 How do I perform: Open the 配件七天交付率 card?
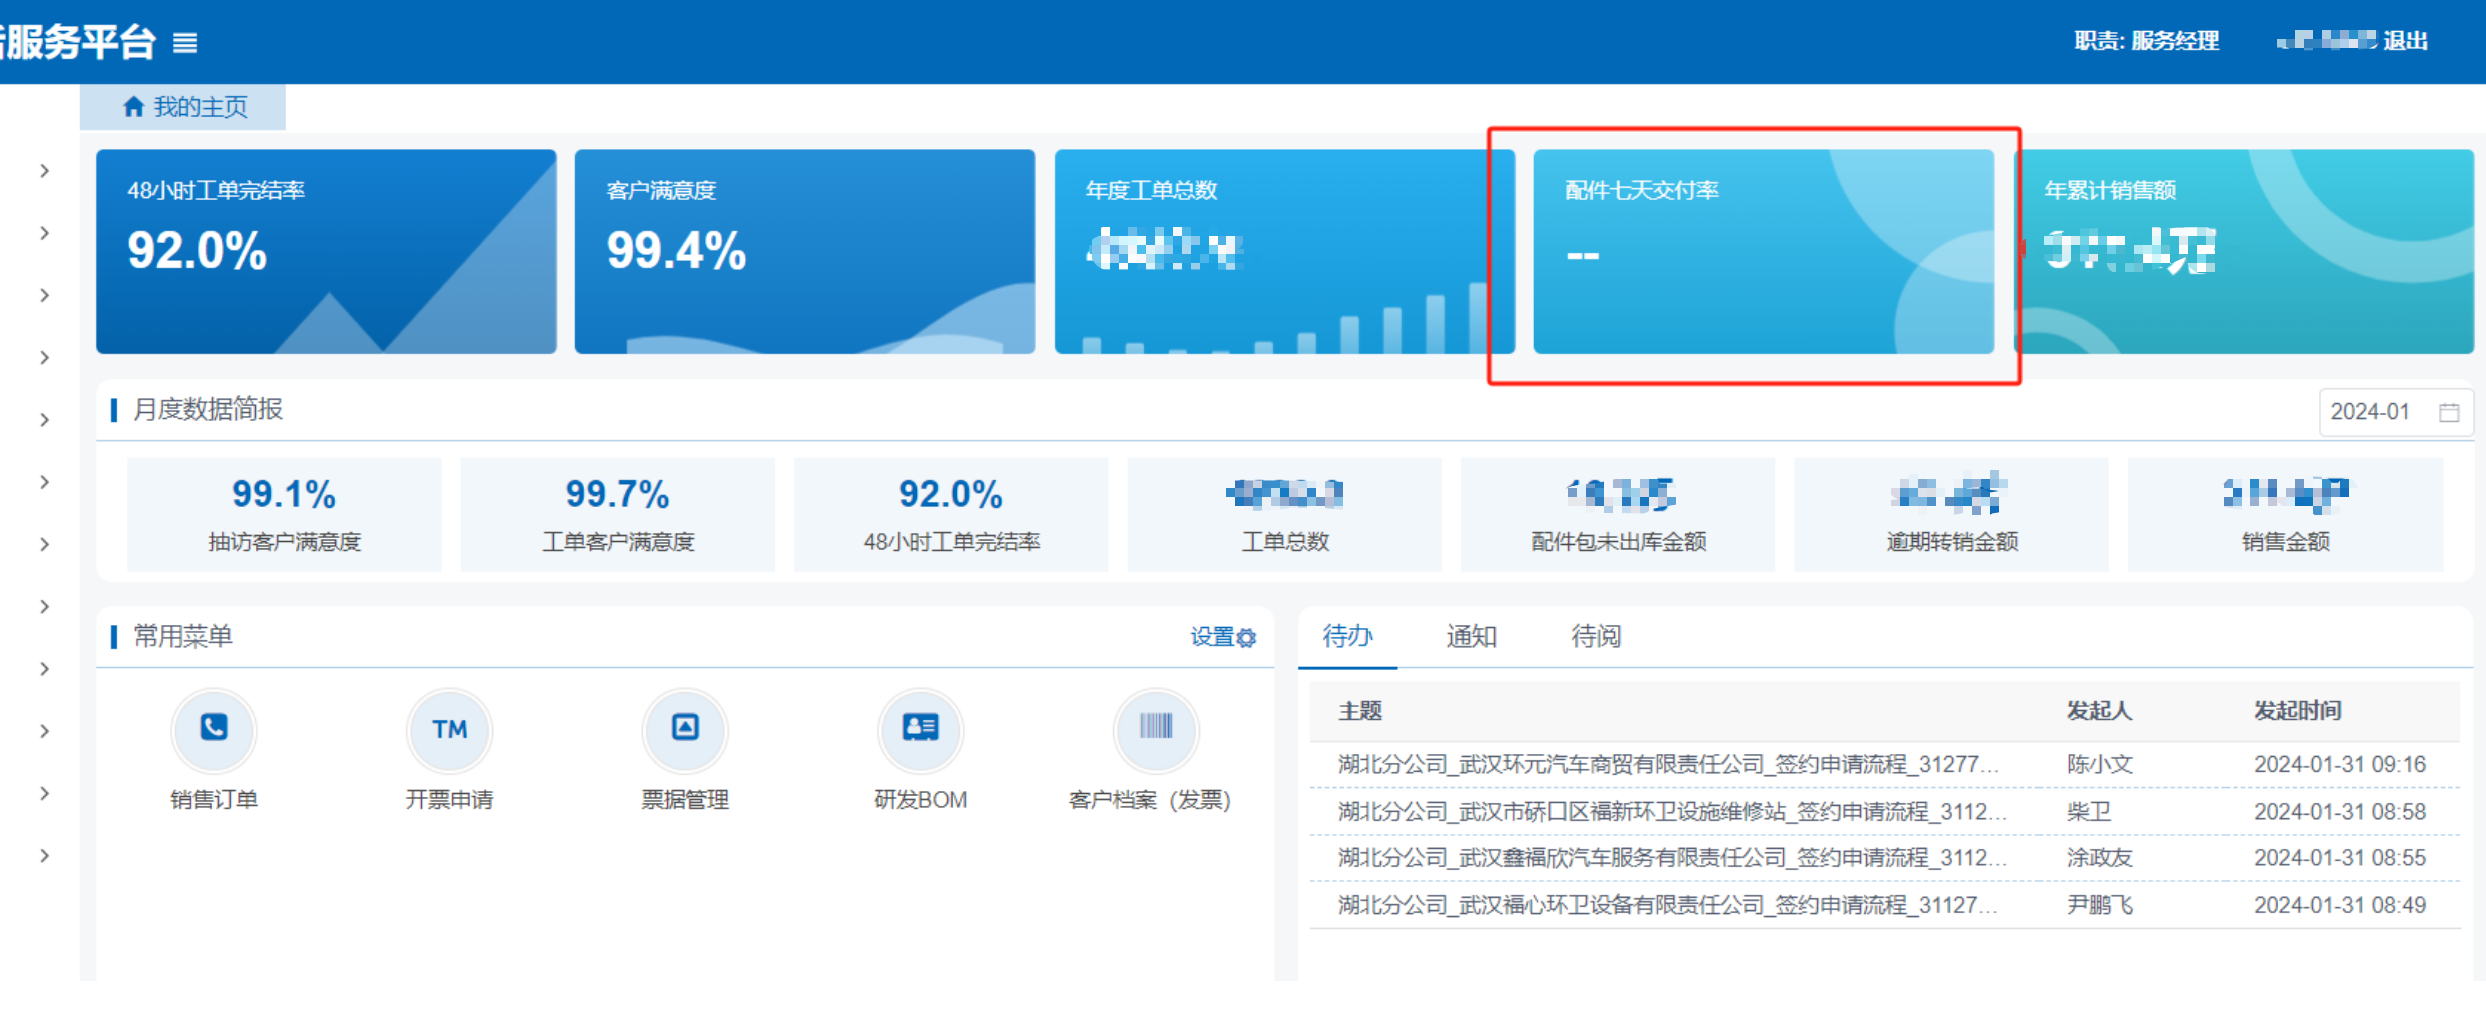click(x=1763, y=251)
